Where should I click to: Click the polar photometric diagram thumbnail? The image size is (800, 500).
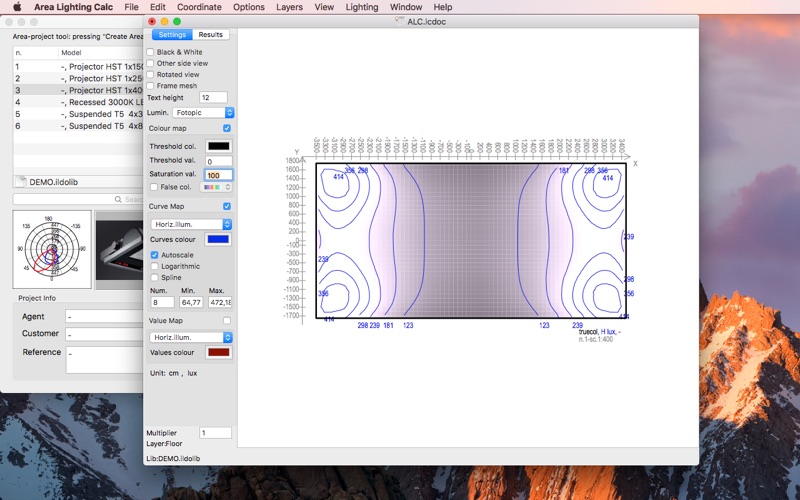52,249
